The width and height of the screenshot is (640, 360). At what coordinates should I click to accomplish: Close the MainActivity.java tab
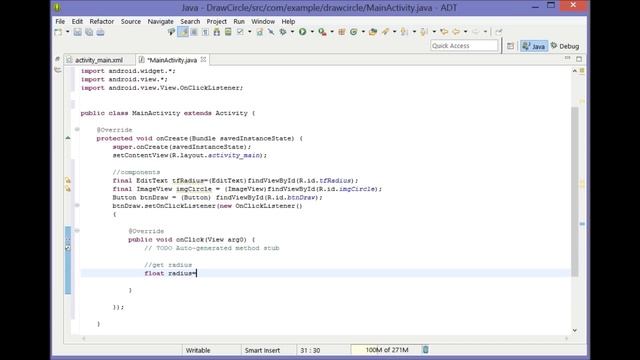click(x=203, y=60)
